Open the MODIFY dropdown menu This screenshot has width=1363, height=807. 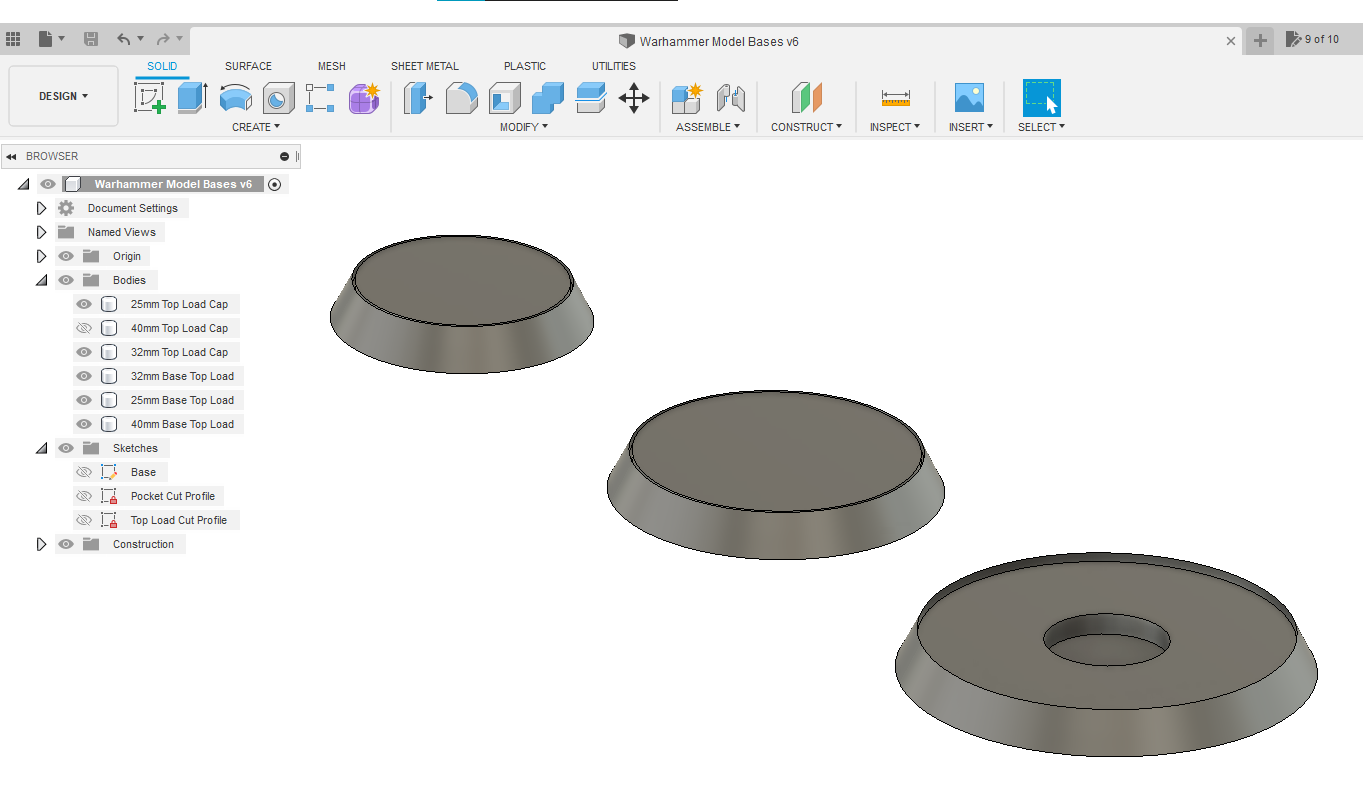524,127
